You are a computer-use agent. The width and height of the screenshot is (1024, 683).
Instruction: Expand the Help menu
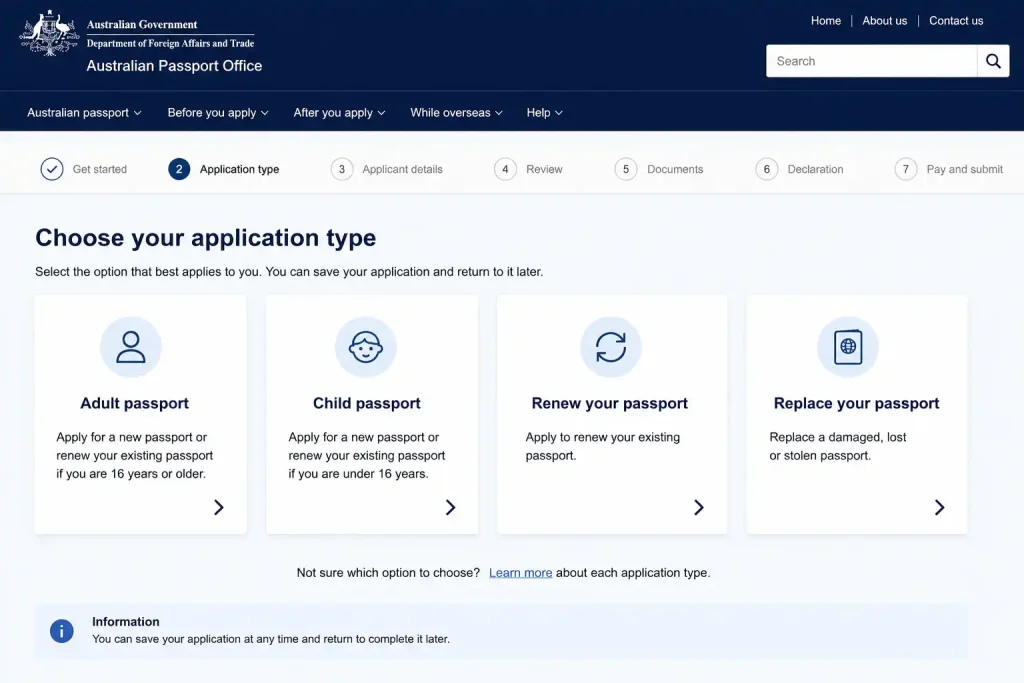pyautogui.click(x=545, y=112)
